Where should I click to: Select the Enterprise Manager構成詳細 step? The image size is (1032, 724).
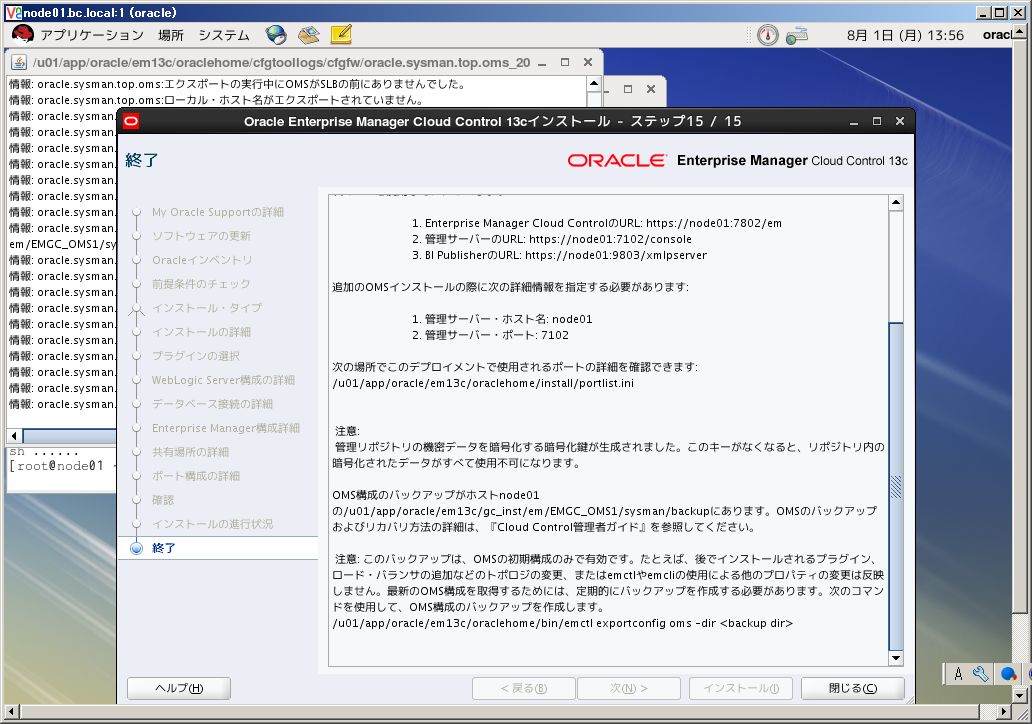(x=226, y=428)
